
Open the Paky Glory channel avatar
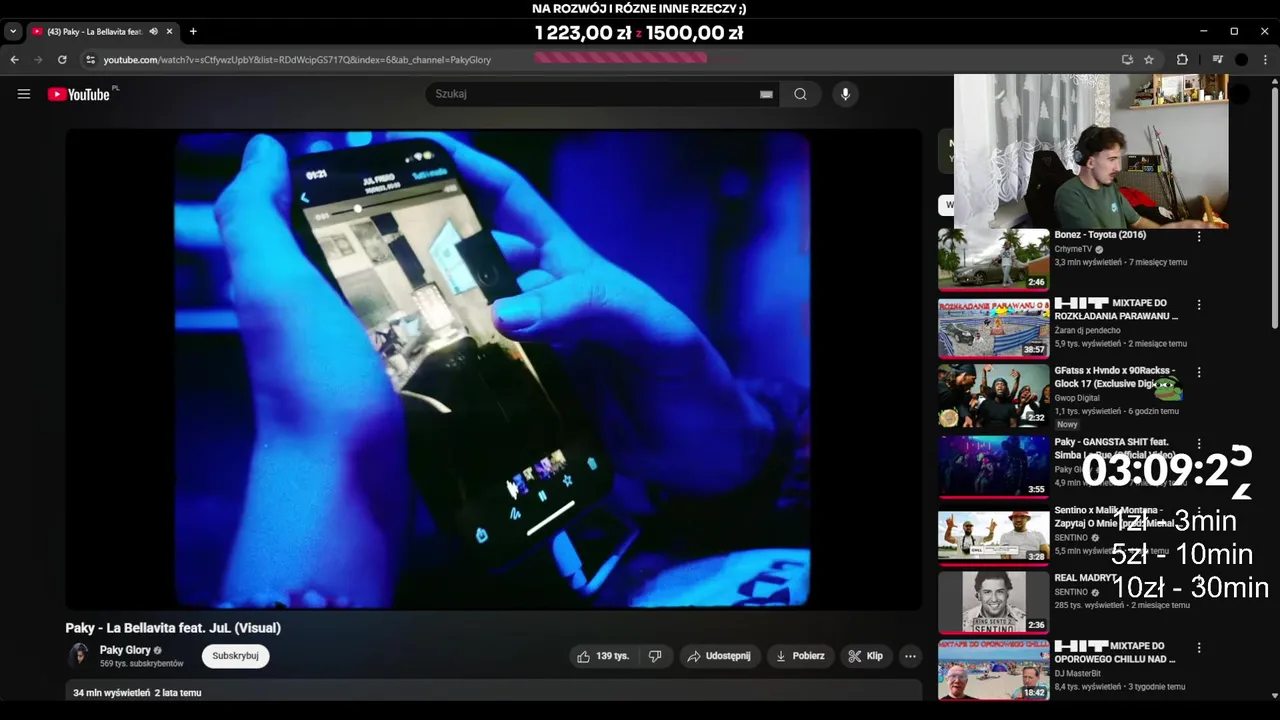tap(78, 656)
